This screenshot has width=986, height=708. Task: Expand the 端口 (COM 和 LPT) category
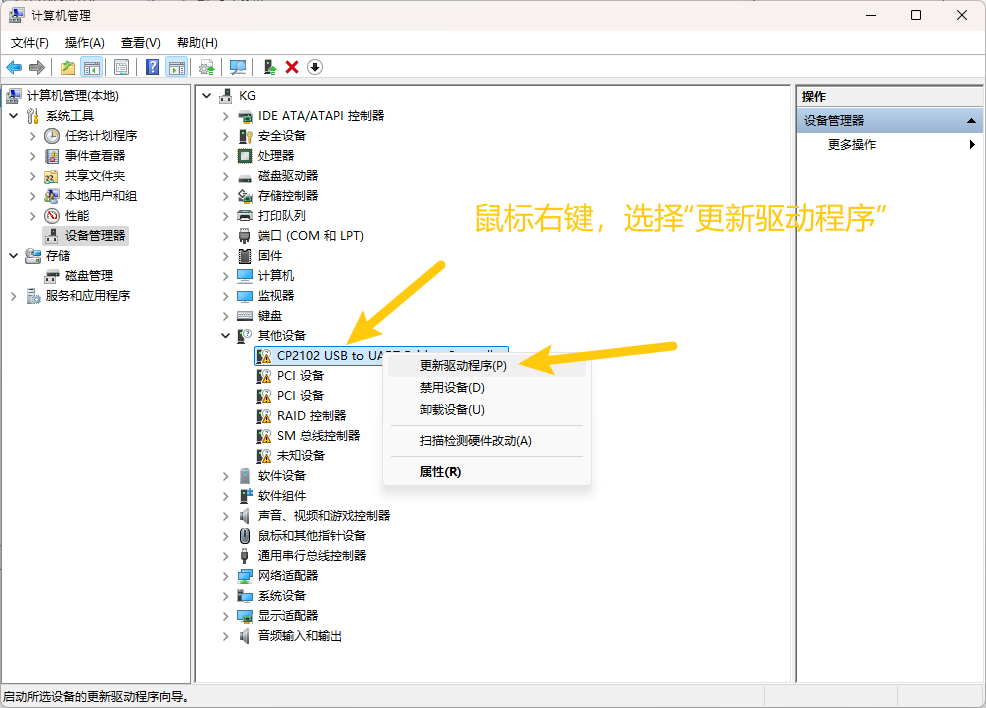[226, 236]
